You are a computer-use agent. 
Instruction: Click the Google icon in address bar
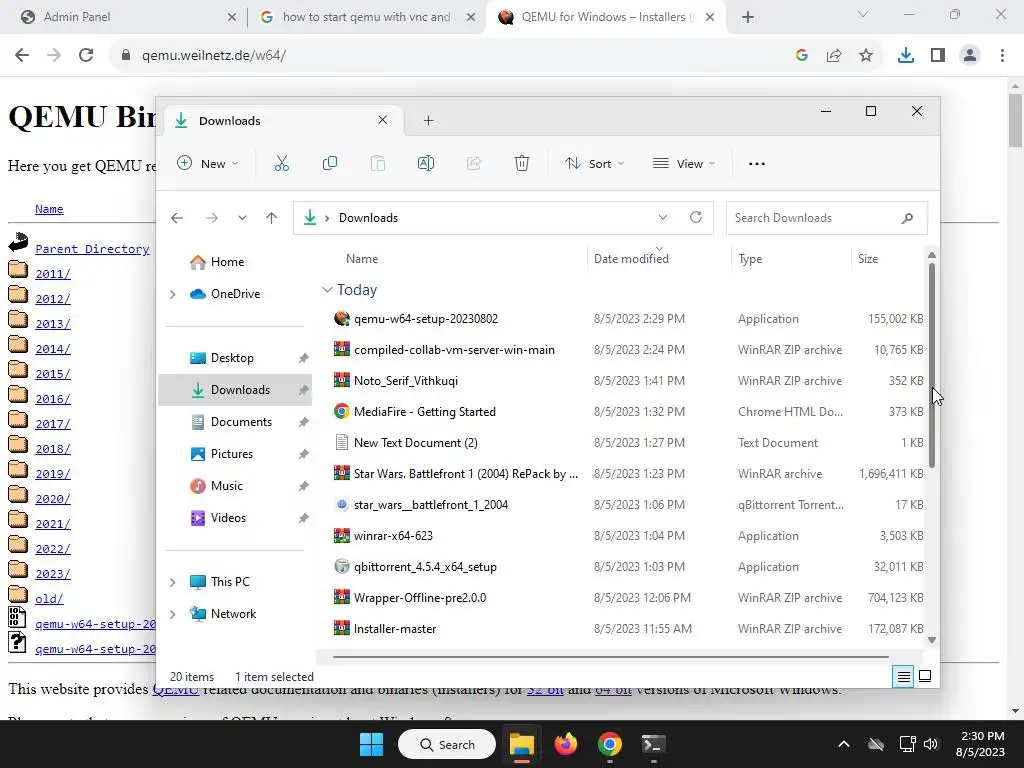coord(802,56)
